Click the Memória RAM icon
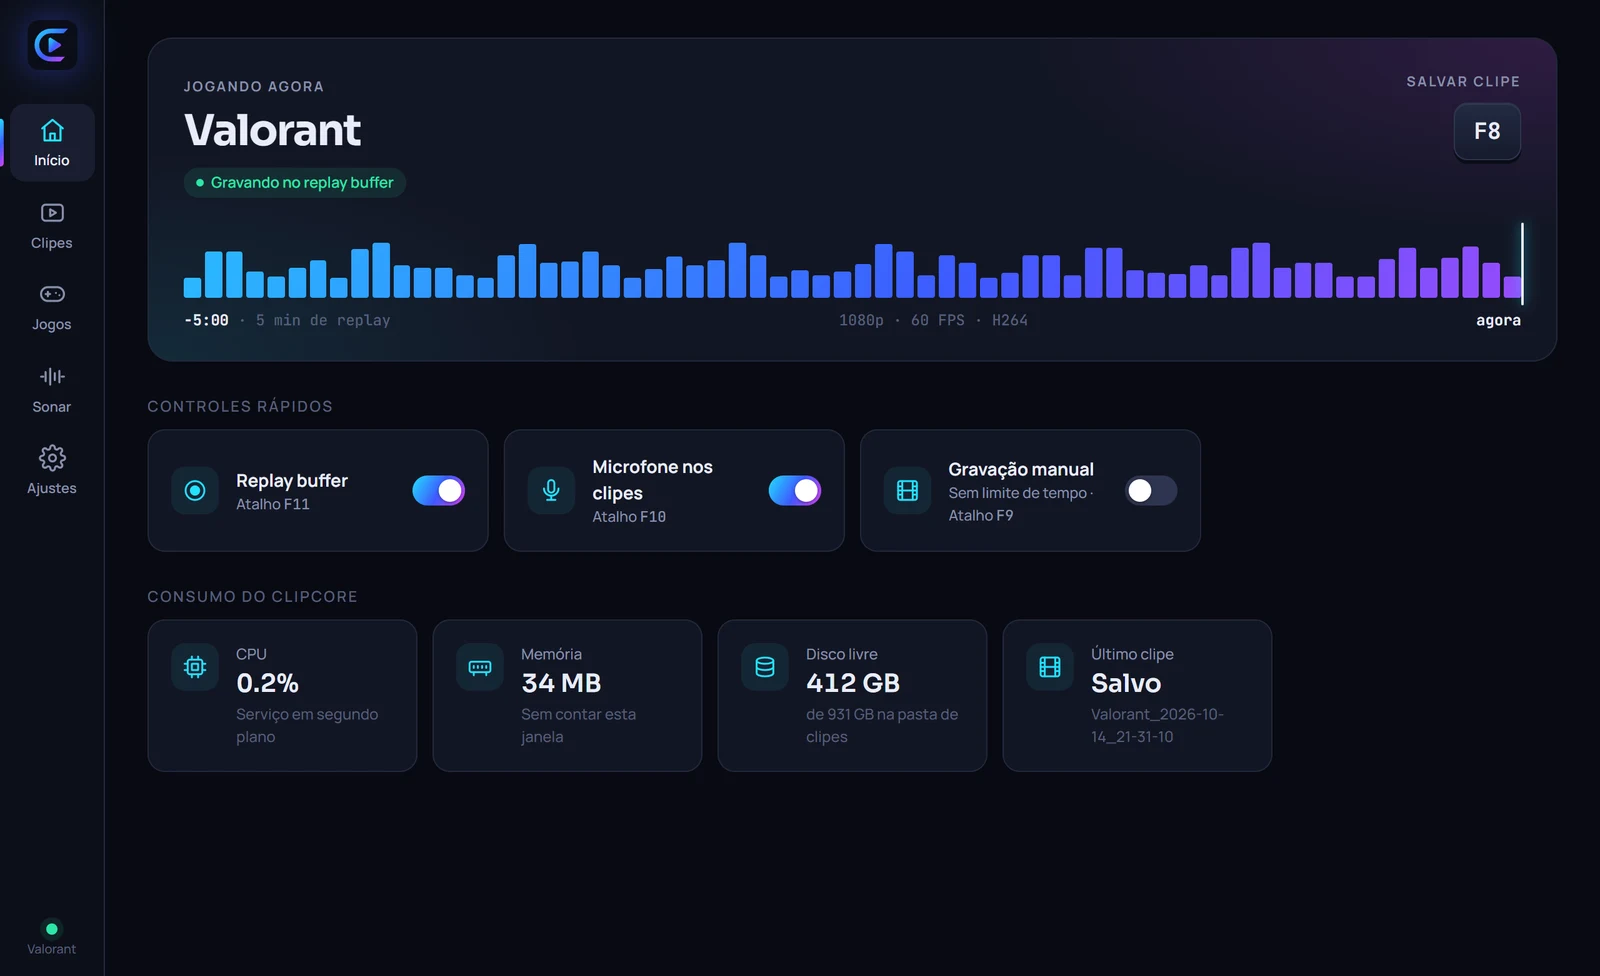 point(480,667)
